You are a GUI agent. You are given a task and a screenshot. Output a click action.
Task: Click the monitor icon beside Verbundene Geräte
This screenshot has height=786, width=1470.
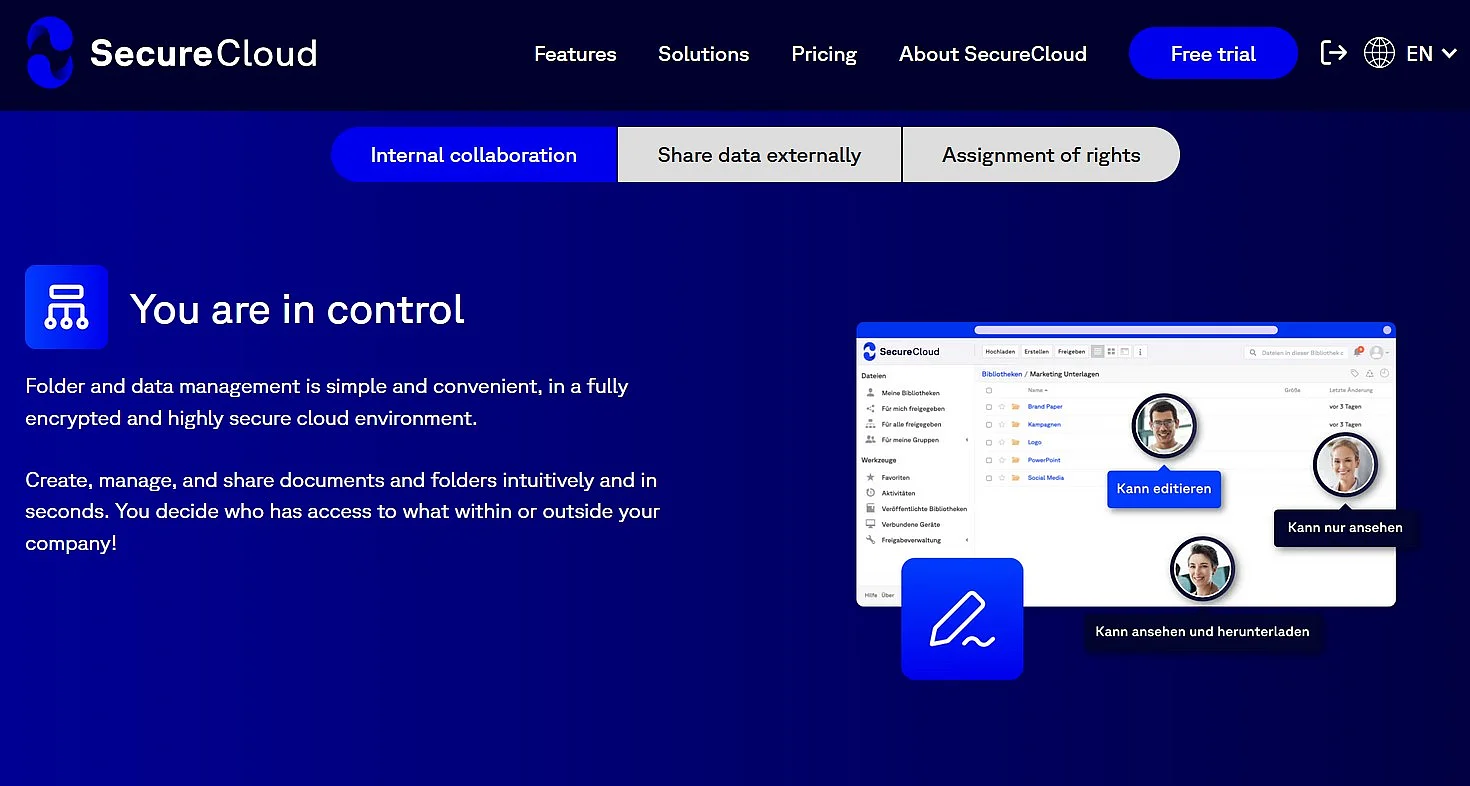(x=870, y=524)
